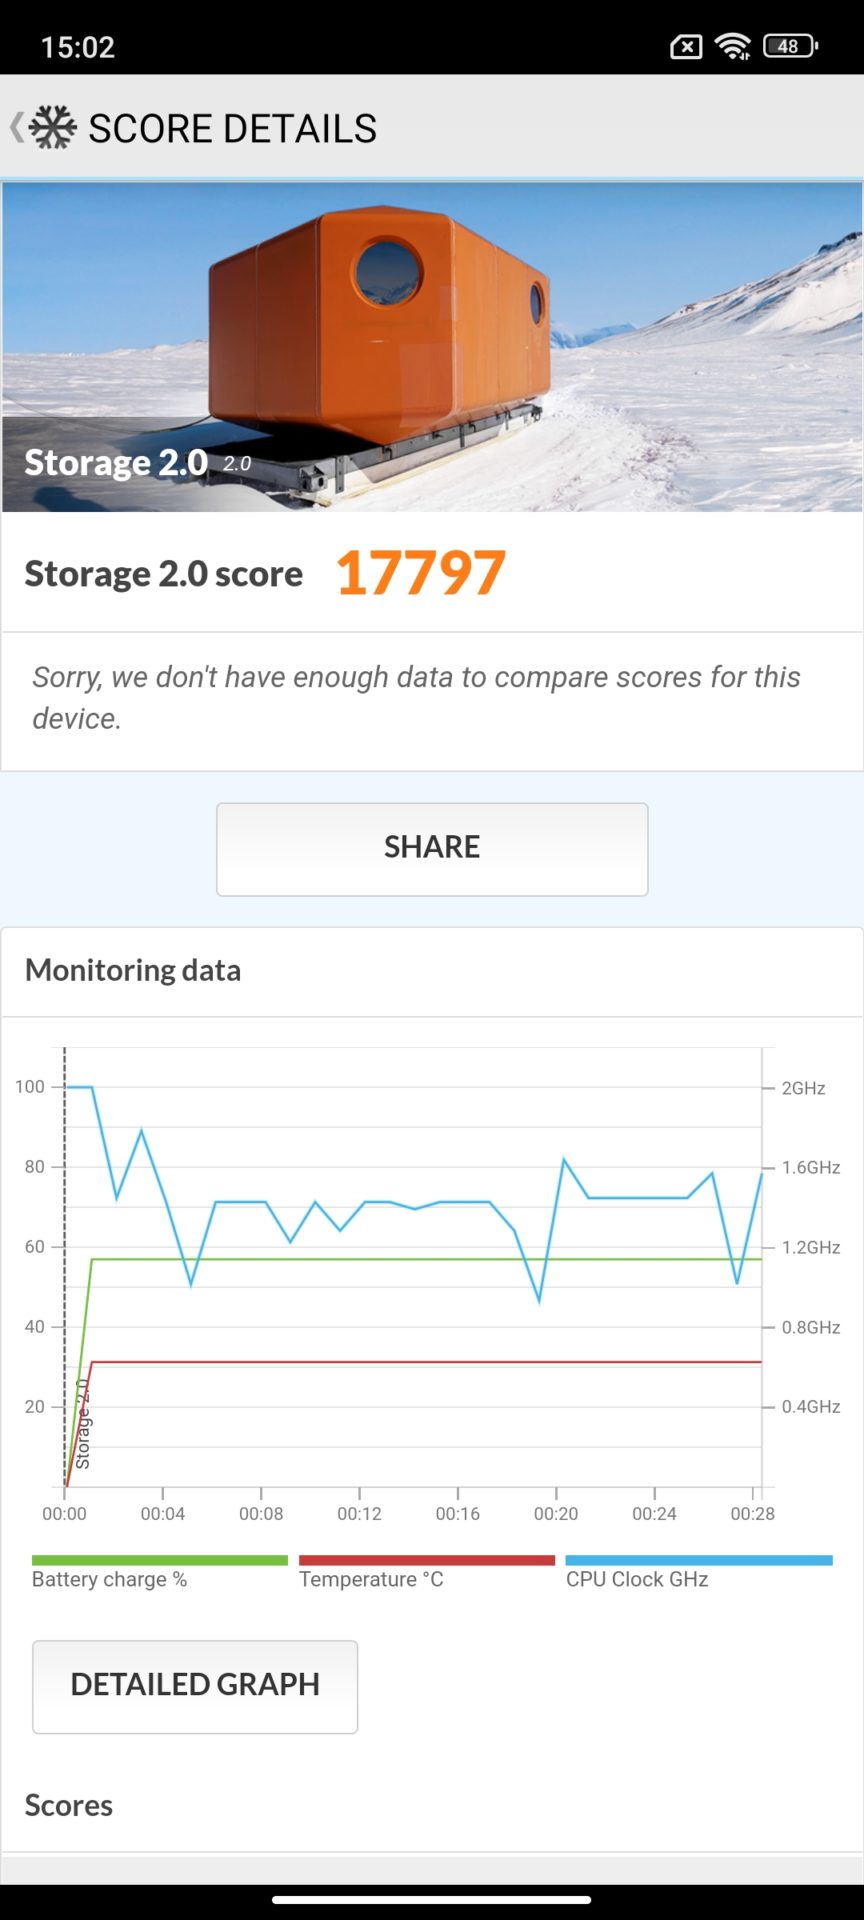Tap the 00:20 time marker on graph
The width and height of the screenshot is (864, 1920).
point(556,1513)
